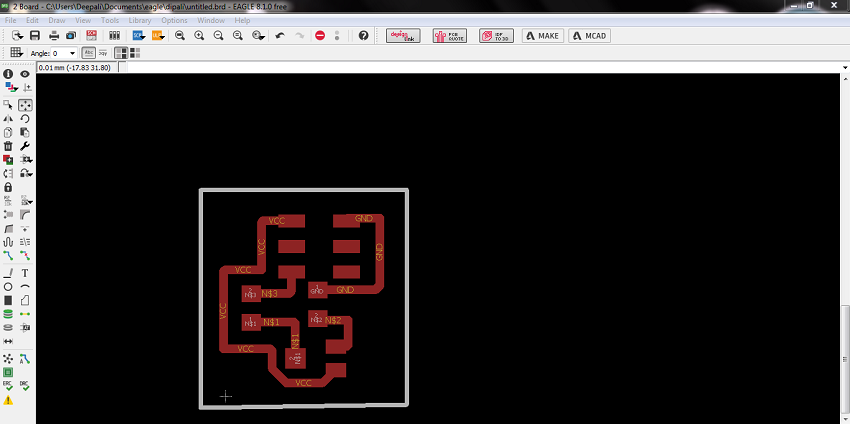Open the Edit menu
850x424 pixels.
pyautogui.click(x=33, y=21)
